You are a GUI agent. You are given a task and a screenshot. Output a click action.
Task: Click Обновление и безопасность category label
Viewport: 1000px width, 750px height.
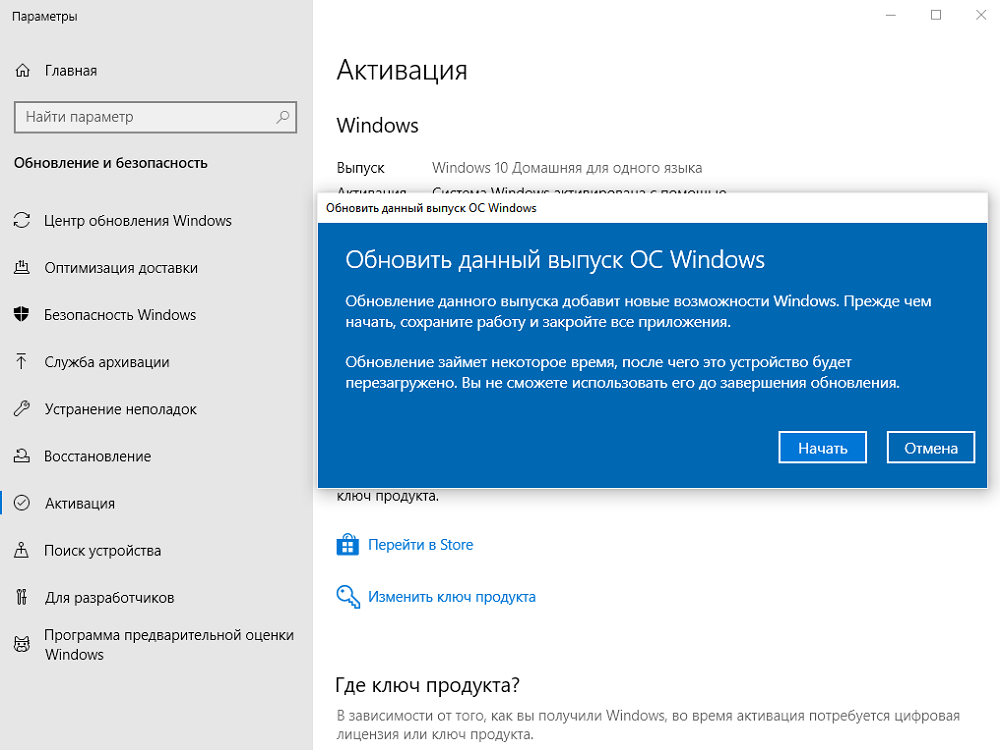click(111, 163)
